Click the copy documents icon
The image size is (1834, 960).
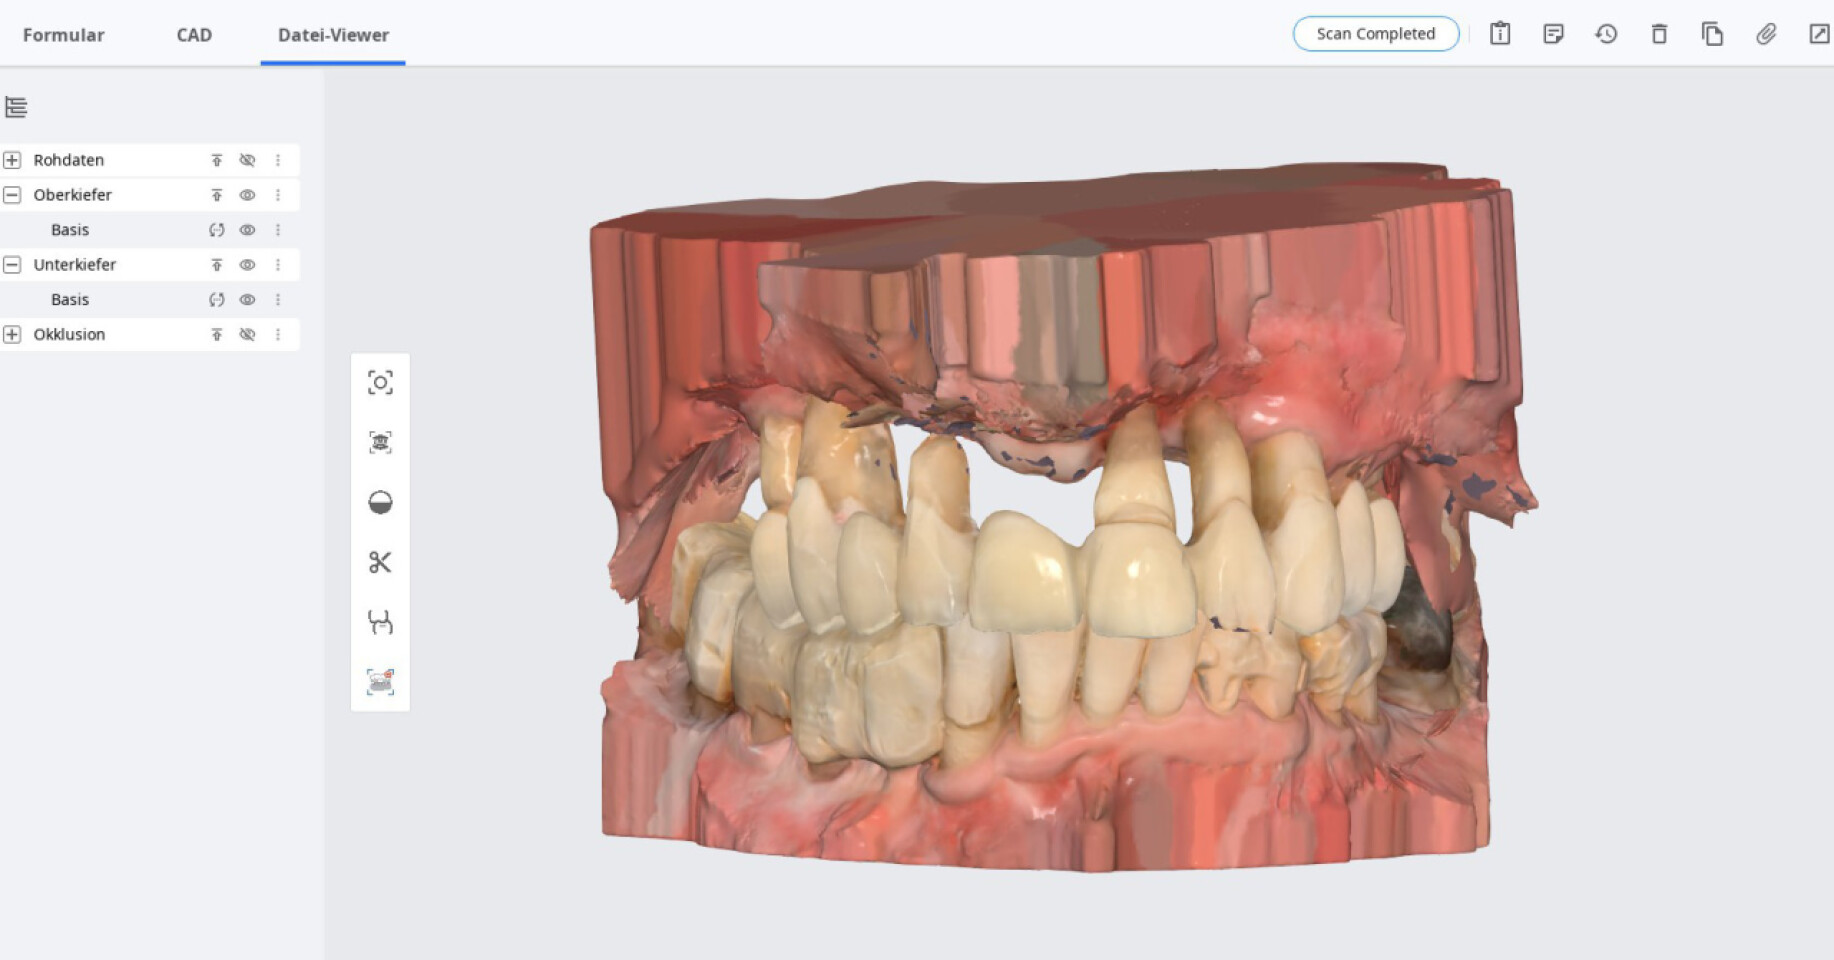point(1712,34)
